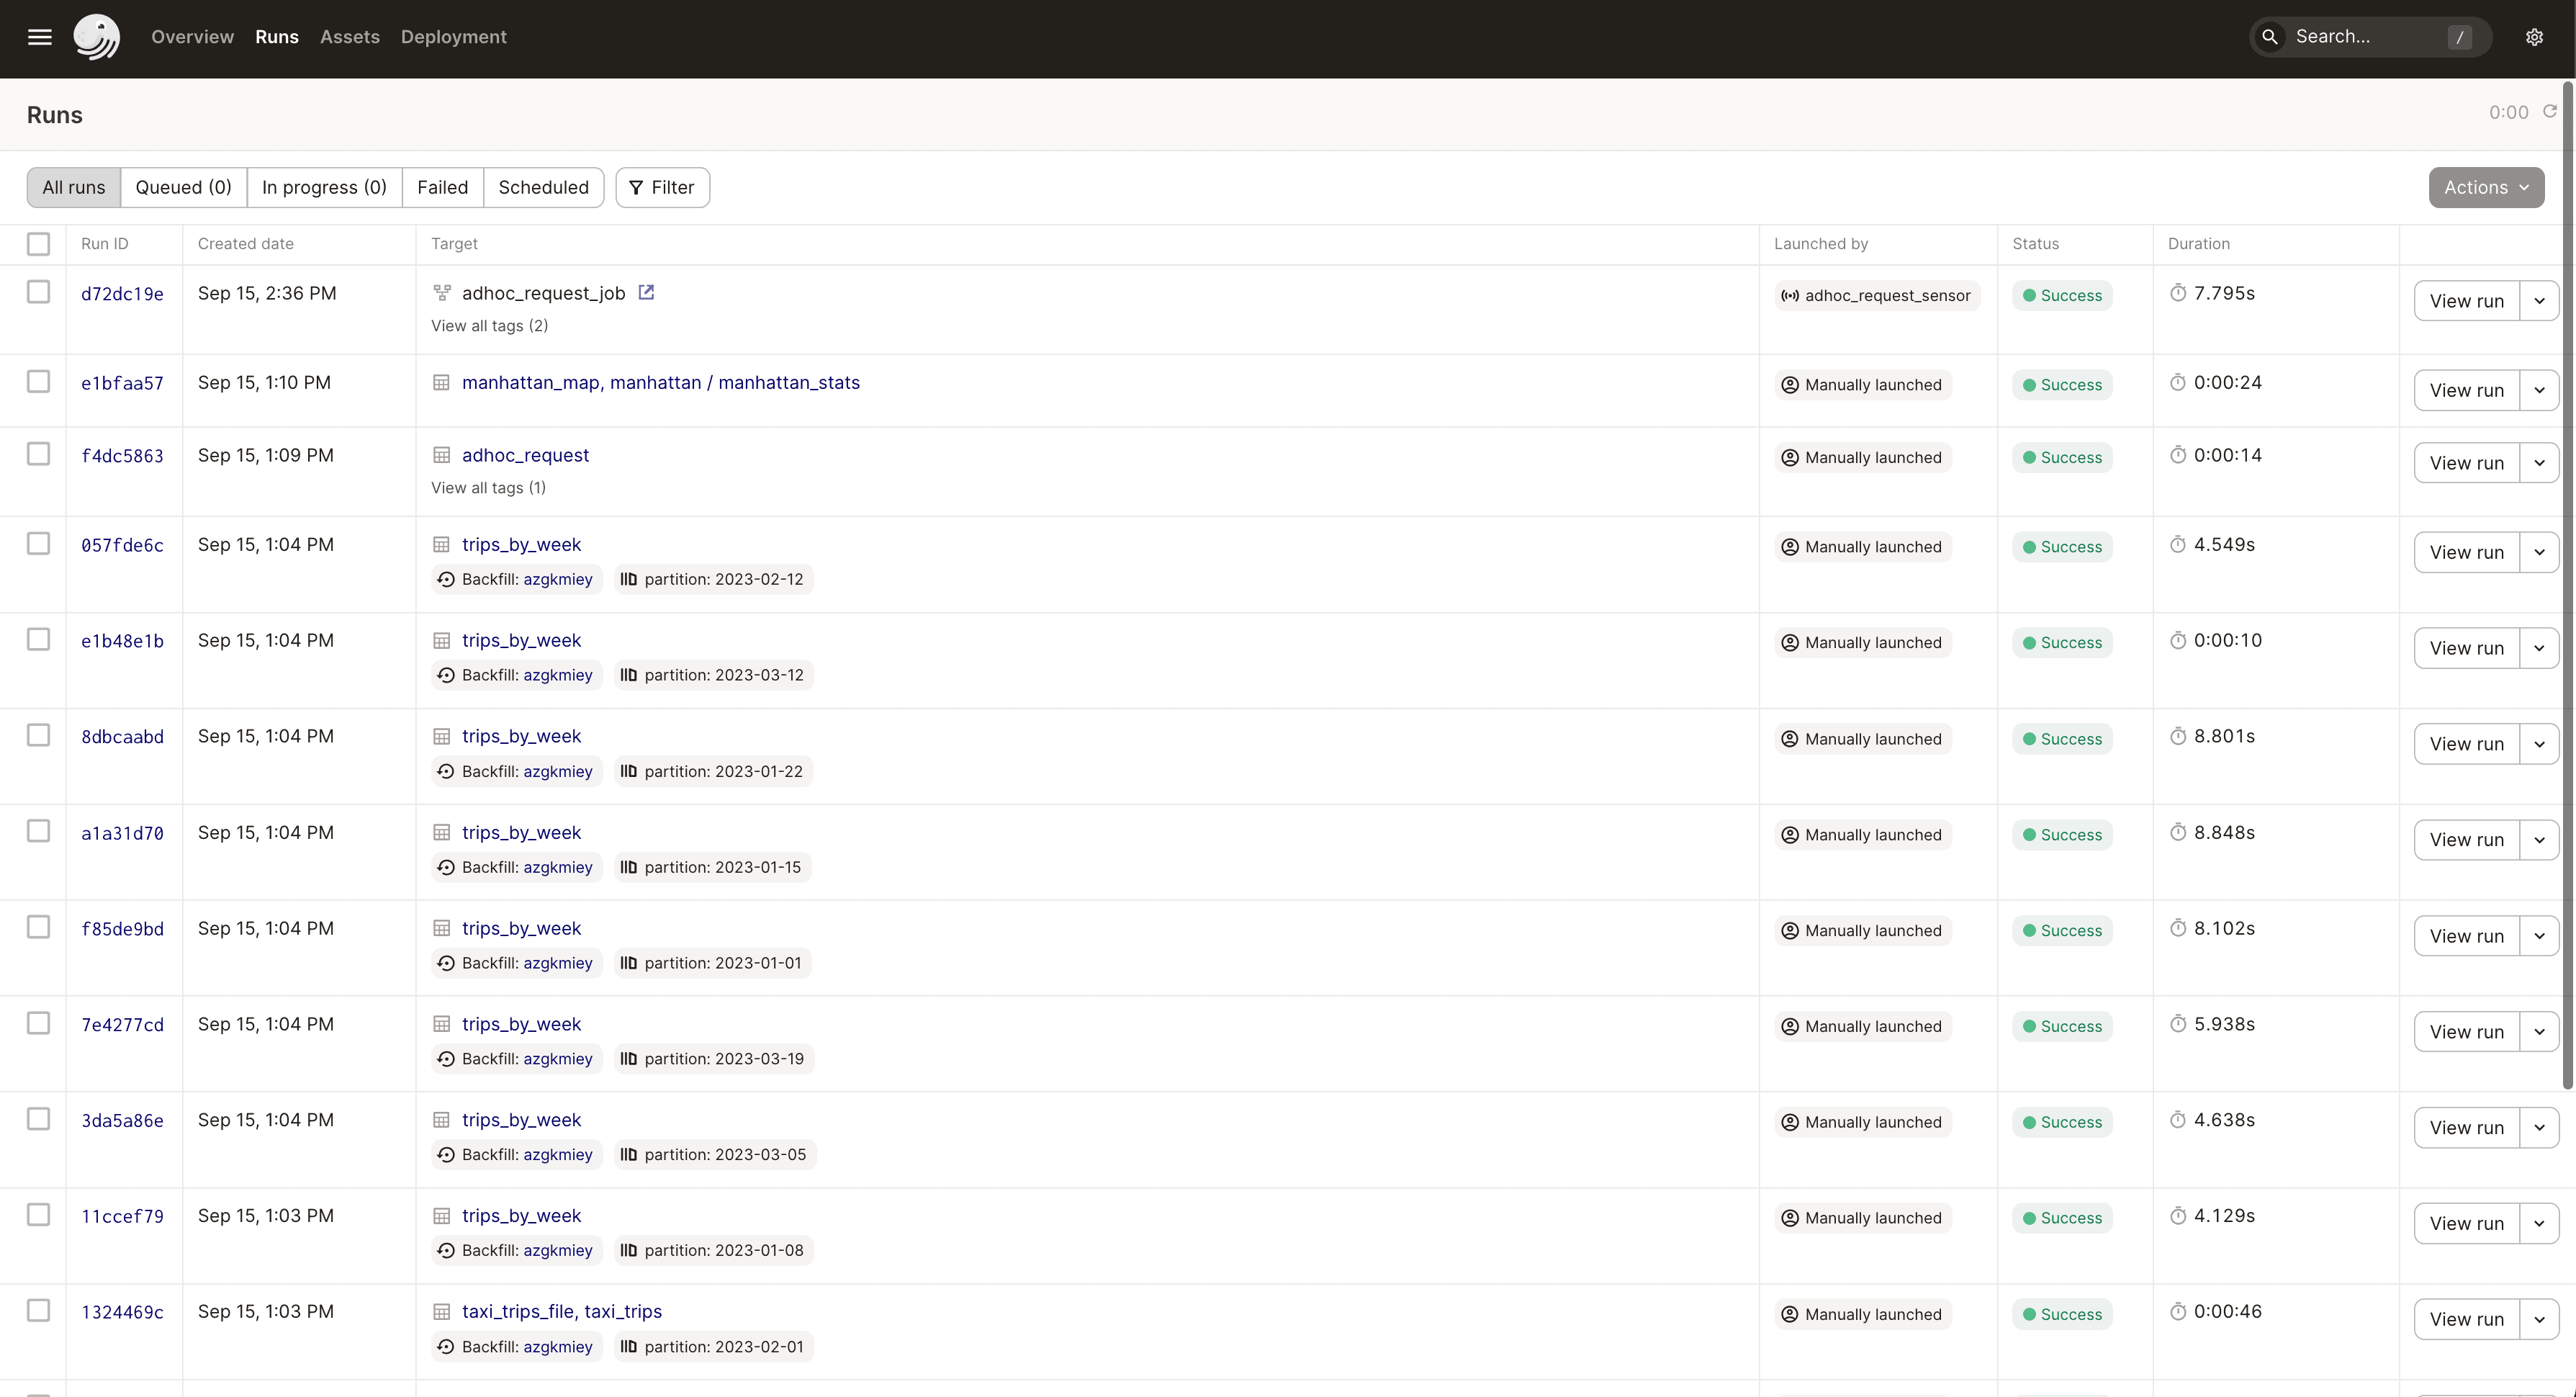Open run f4dc5863 details

122,455
